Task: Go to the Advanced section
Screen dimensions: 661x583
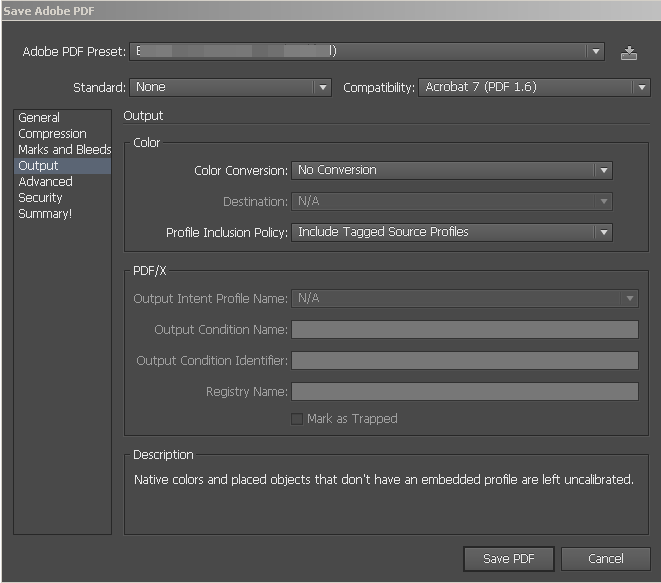Action: (x=45, y=182)
